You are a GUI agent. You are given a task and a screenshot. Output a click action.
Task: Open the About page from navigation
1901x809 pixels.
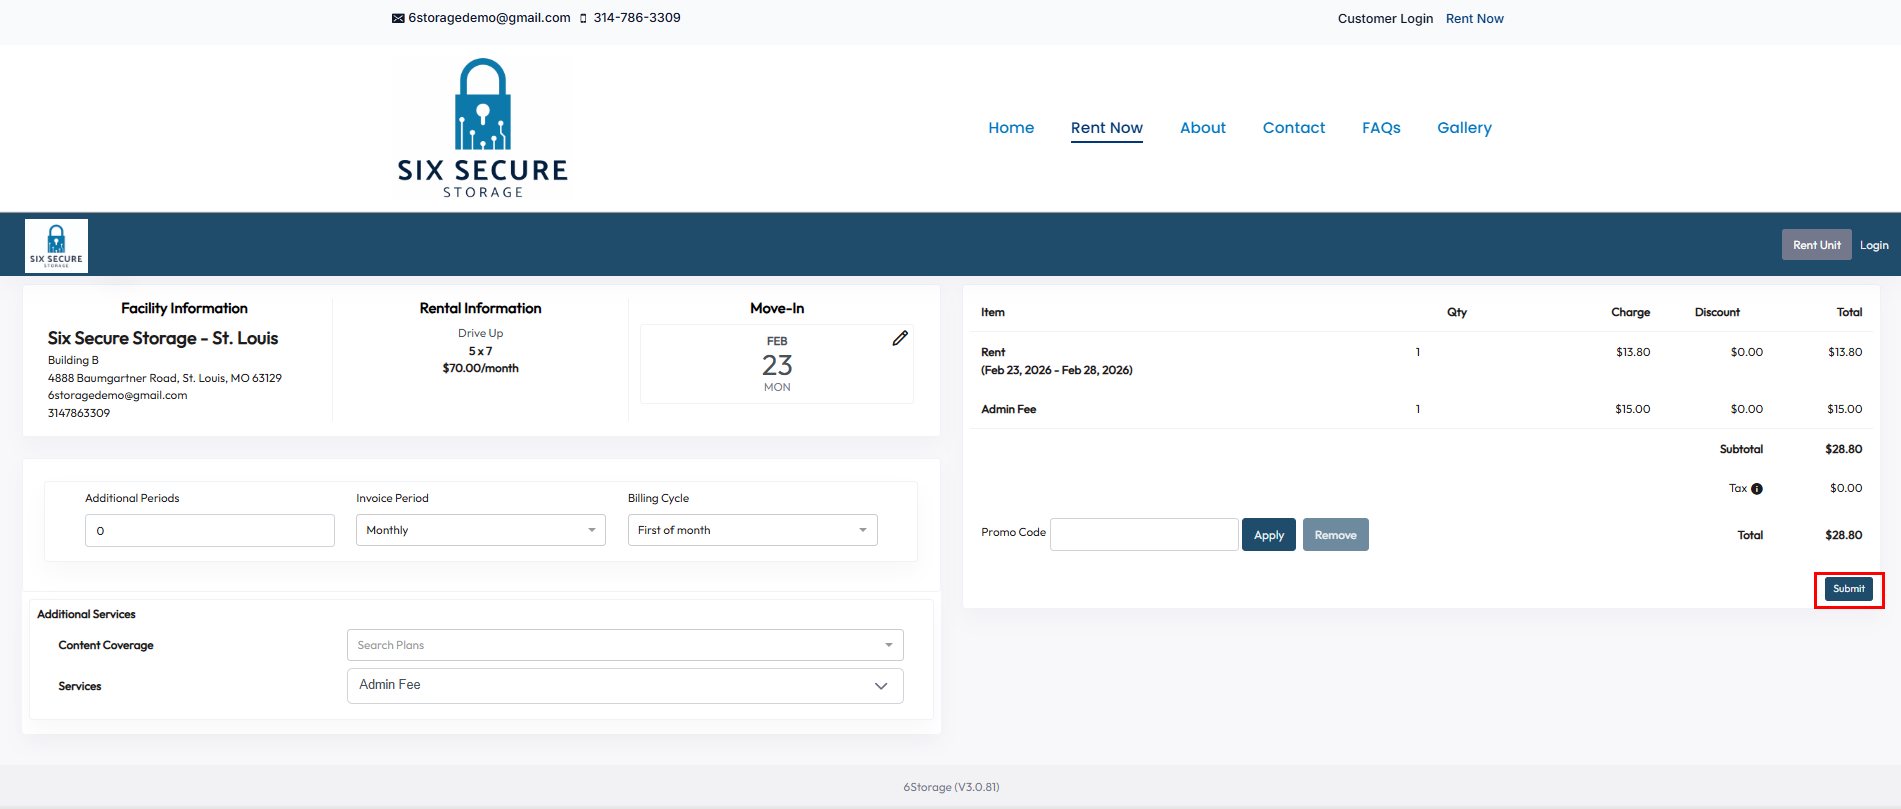[1202, 128]
